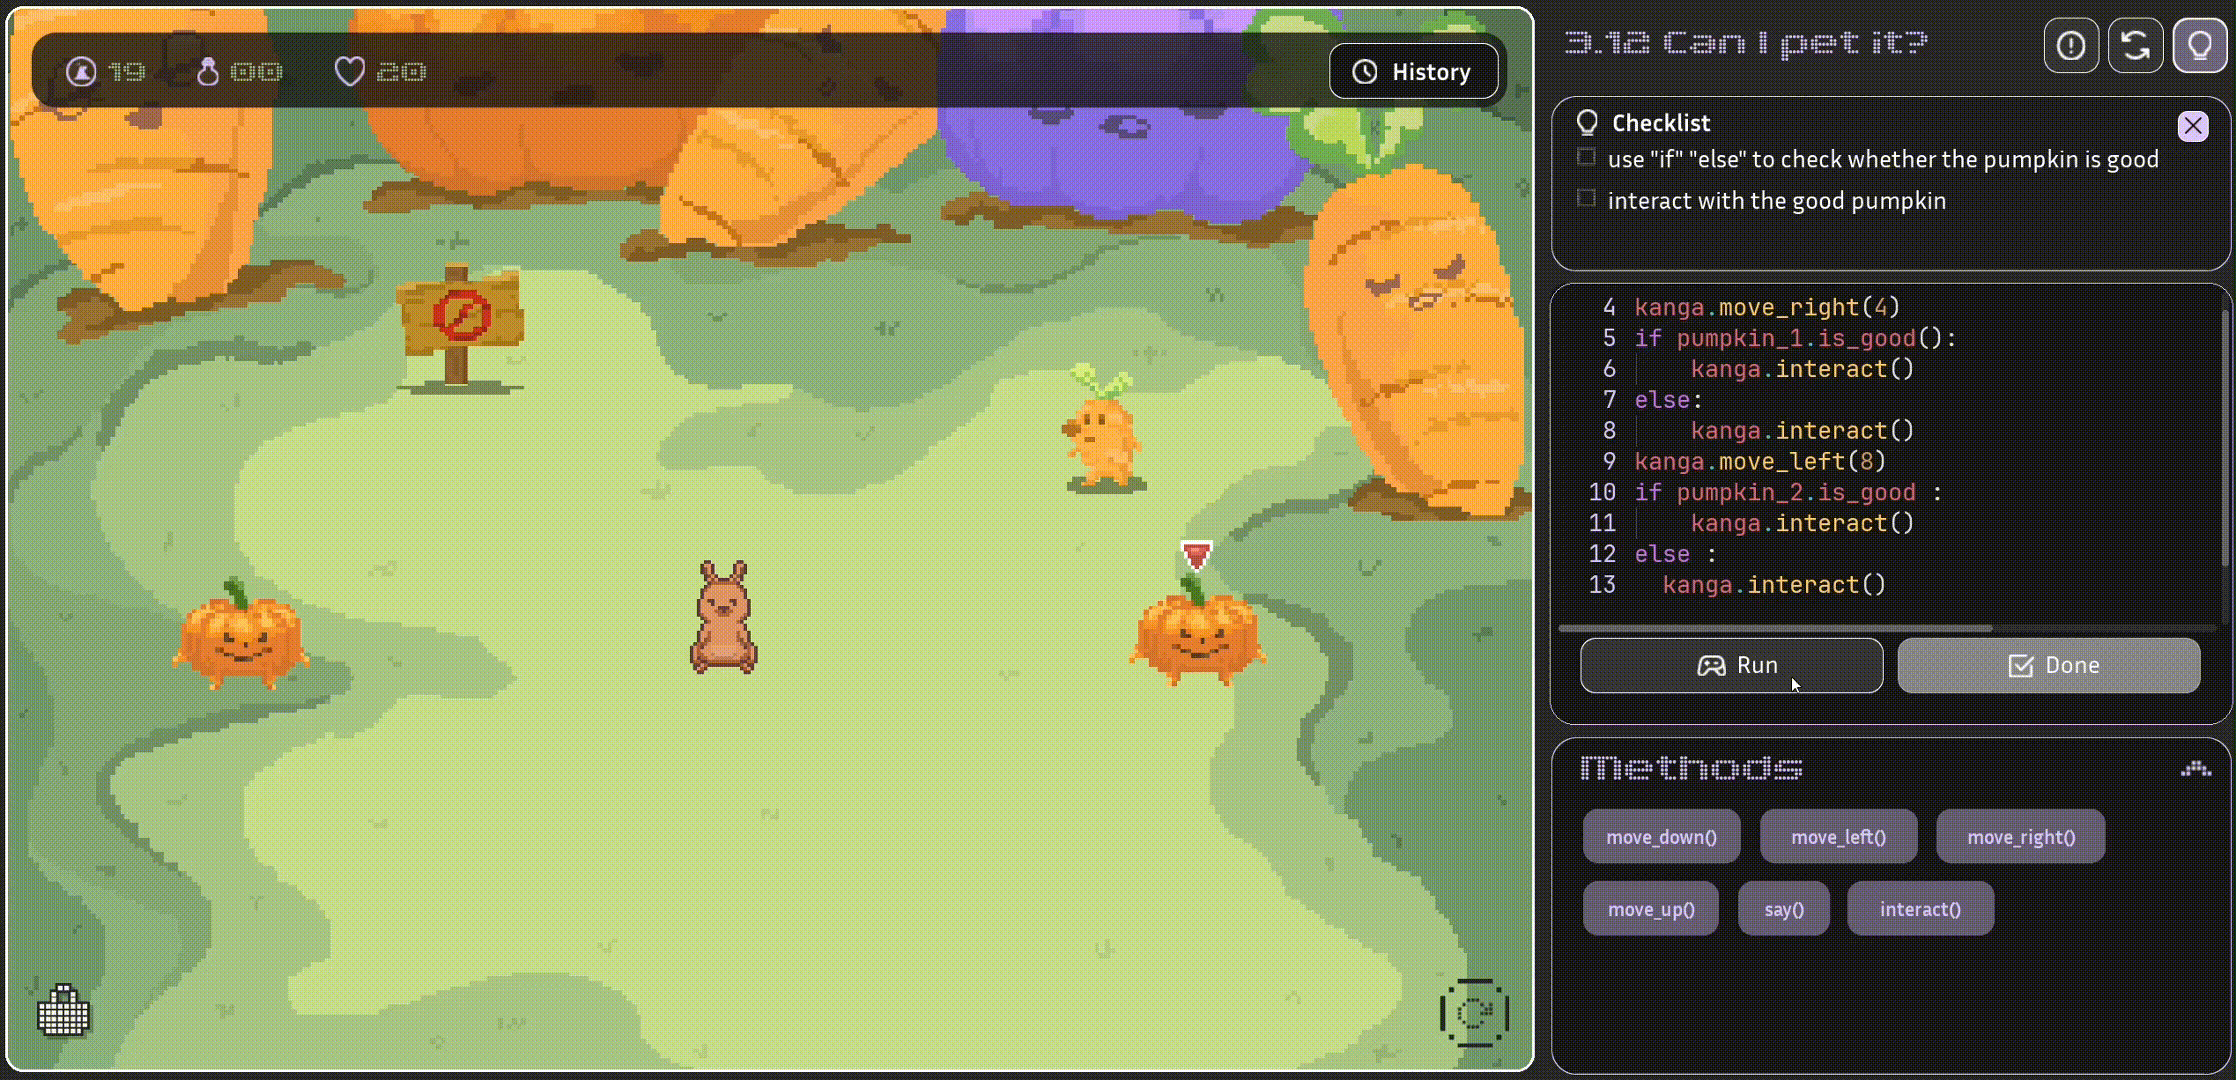Click the Checklist lightbulb icon
Image resolution: width=2236 pixels, height=1080 pixels.
coord(1587,122)
